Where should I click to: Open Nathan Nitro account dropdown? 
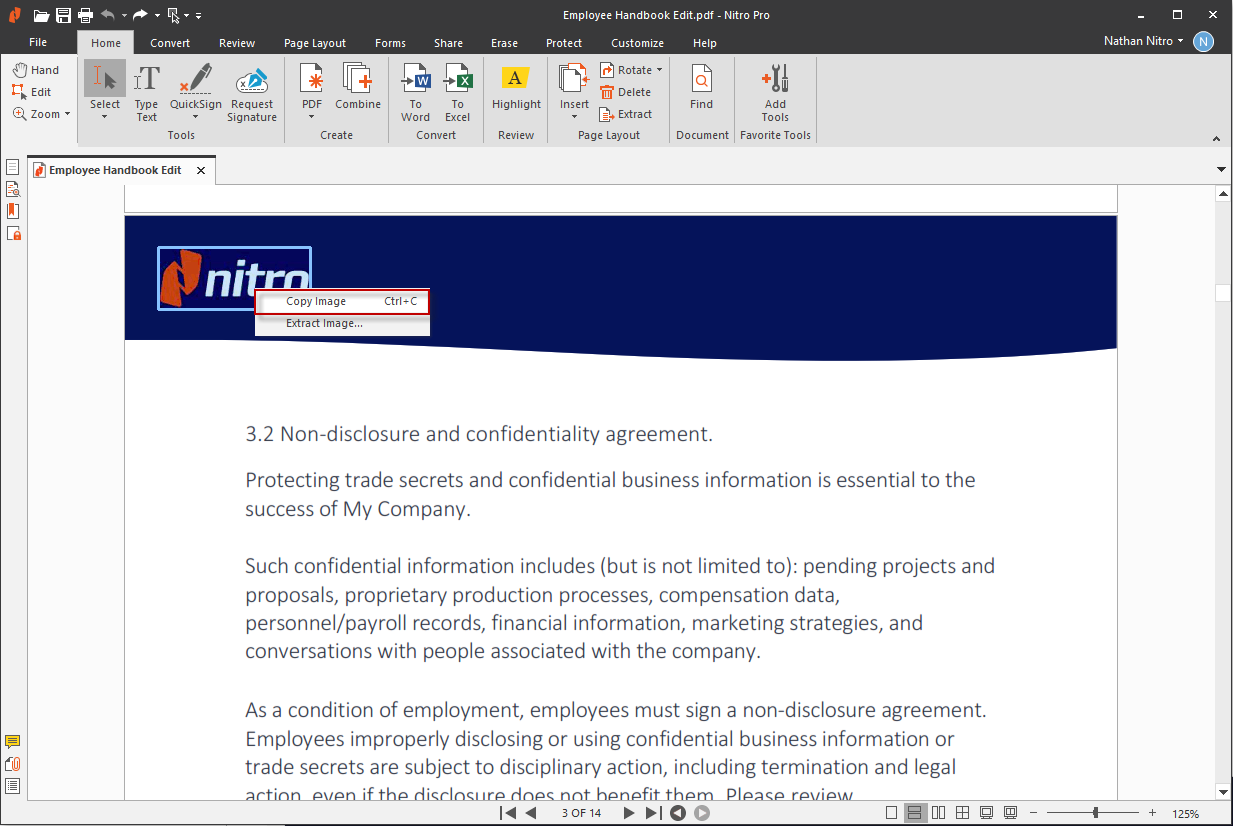[x=1181, y=41]
